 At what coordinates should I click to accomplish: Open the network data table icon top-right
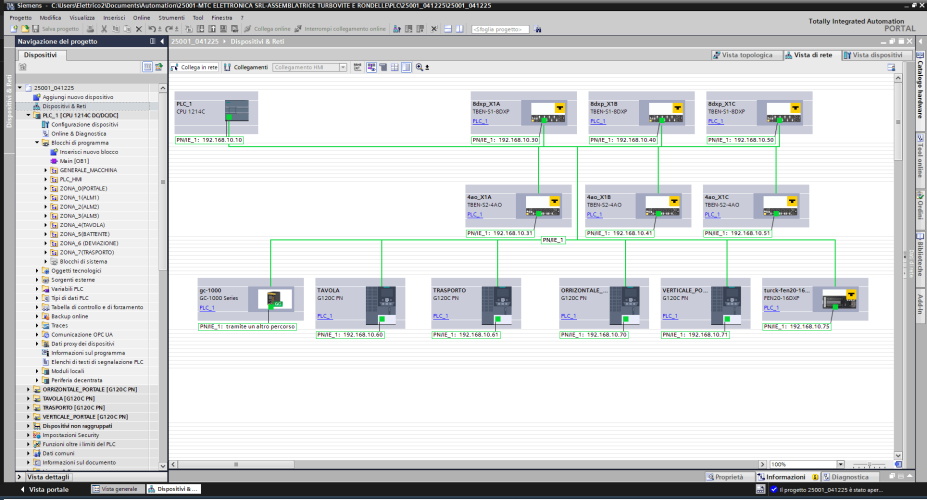[x=891, y=67]
